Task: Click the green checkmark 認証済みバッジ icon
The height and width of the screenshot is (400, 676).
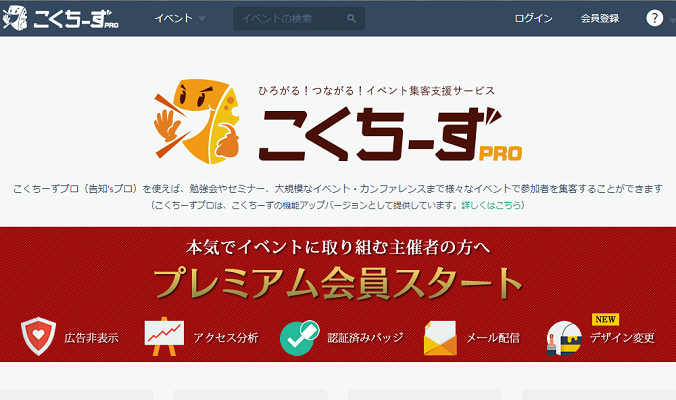Action: [300, 338]
